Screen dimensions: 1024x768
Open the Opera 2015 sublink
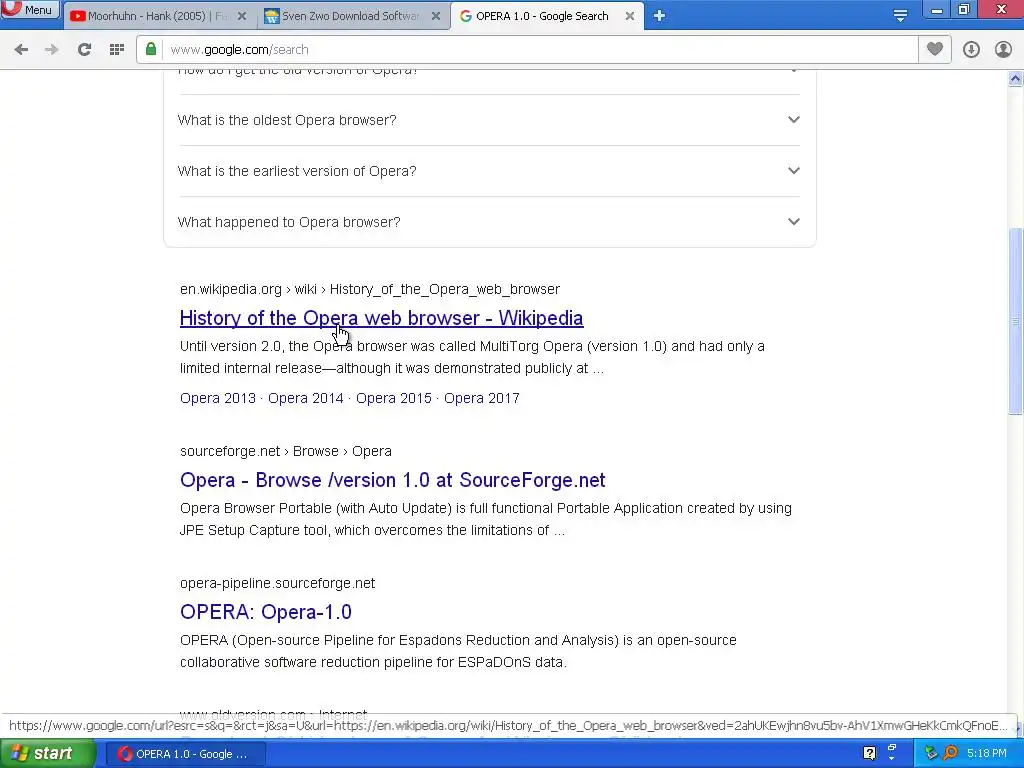coord(393,398)
